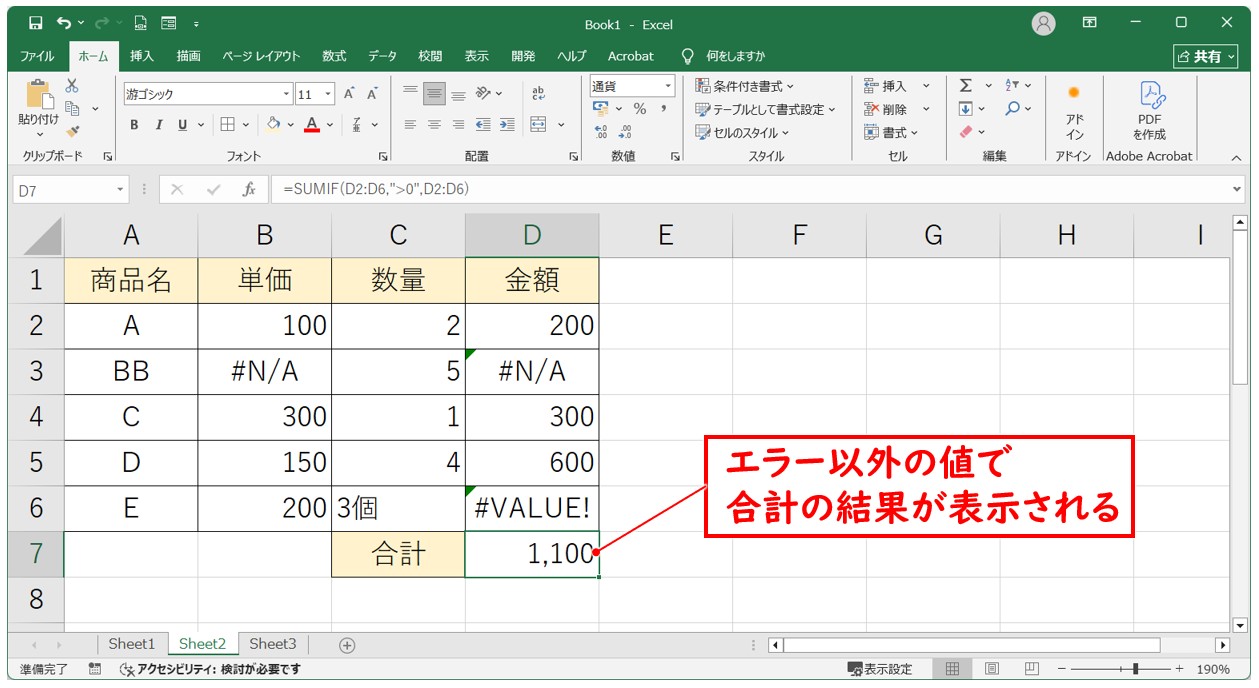Viewport: 1259px width, 688px height.
Task: Open 条件付き書式 conditional formatting button
Action: [x=745, y=86]
